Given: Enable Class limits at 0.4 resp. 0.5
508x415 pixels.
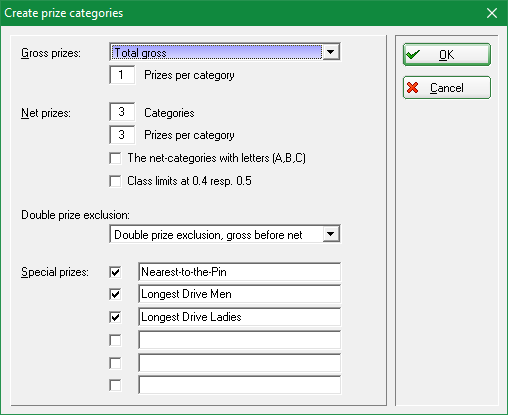Looking at the screenshot, I should pyautogui.click(x=115, y=181).
